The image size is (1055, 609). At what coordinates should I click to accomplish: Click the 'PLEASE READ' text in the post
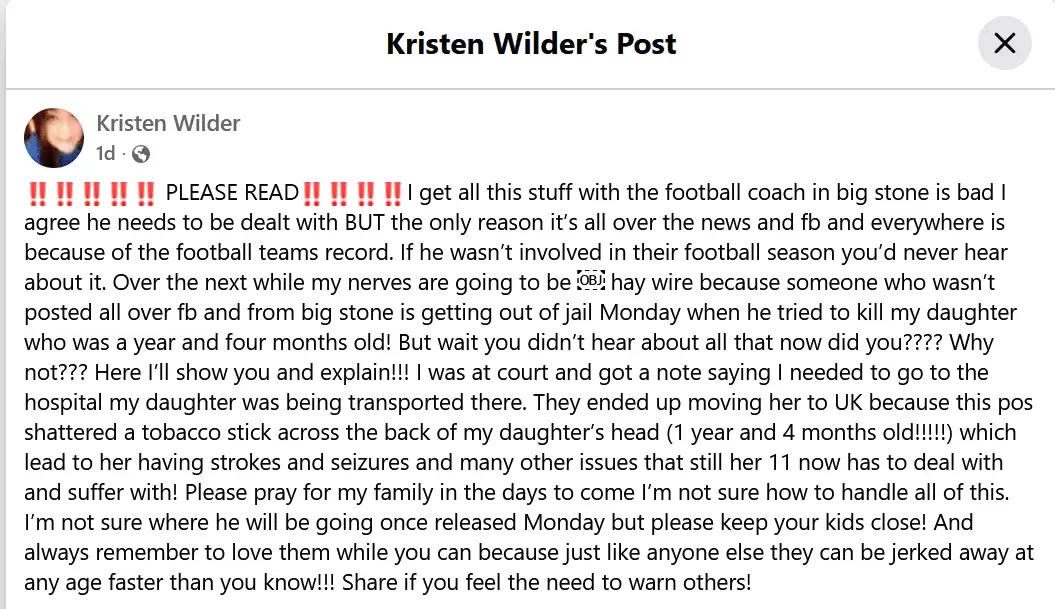tap(232, 192)
